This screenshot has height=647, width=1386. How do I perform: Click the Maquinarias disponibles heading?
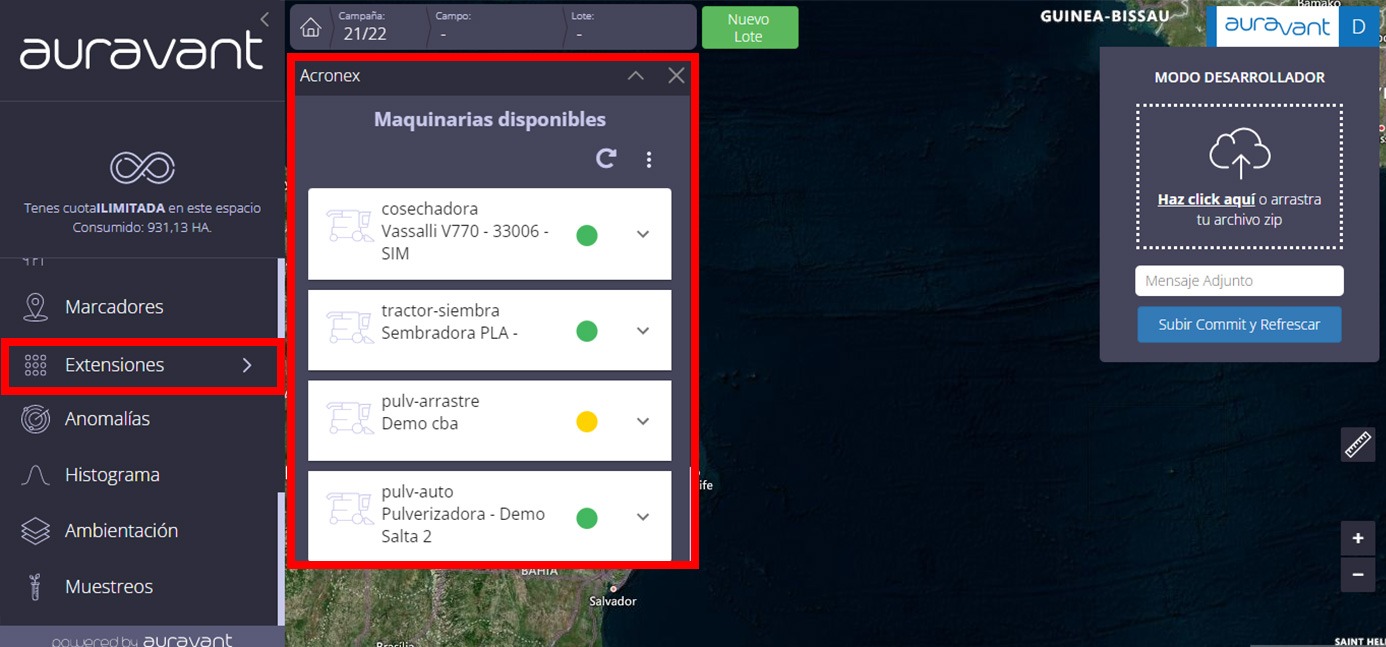490,119
